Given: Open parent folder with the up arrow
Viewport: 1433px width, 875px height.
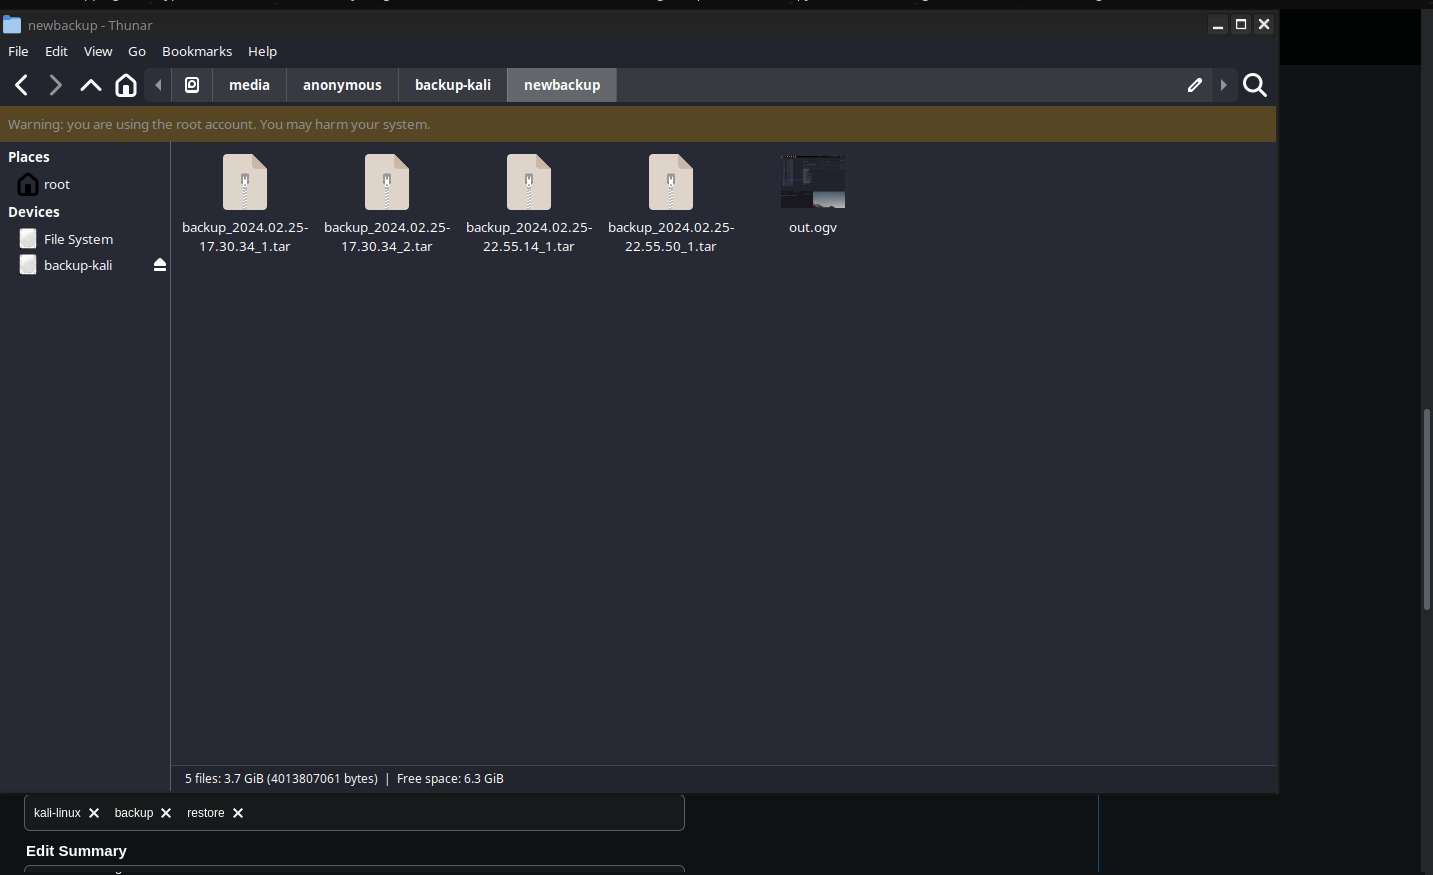Looking at the screenshot, I should (91, 85).
